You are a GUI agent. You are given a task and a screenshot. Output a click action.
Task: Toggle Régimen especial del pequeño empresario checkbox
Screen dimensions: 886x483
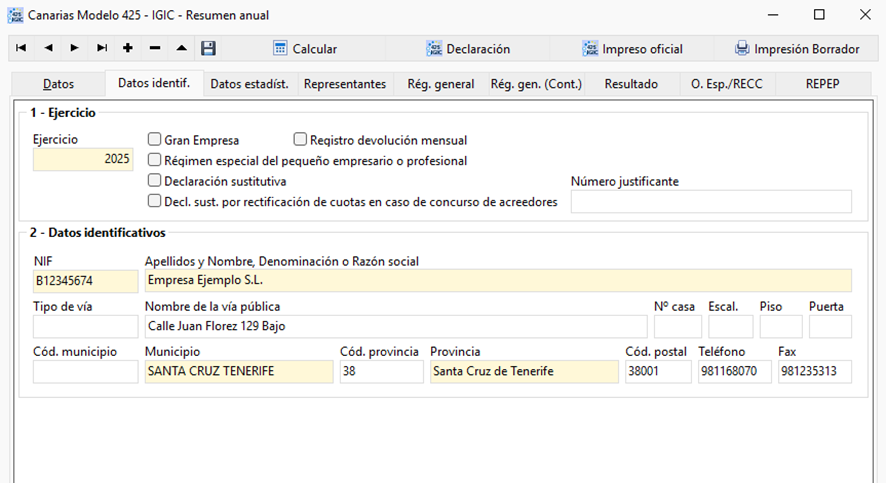(154, 160)
